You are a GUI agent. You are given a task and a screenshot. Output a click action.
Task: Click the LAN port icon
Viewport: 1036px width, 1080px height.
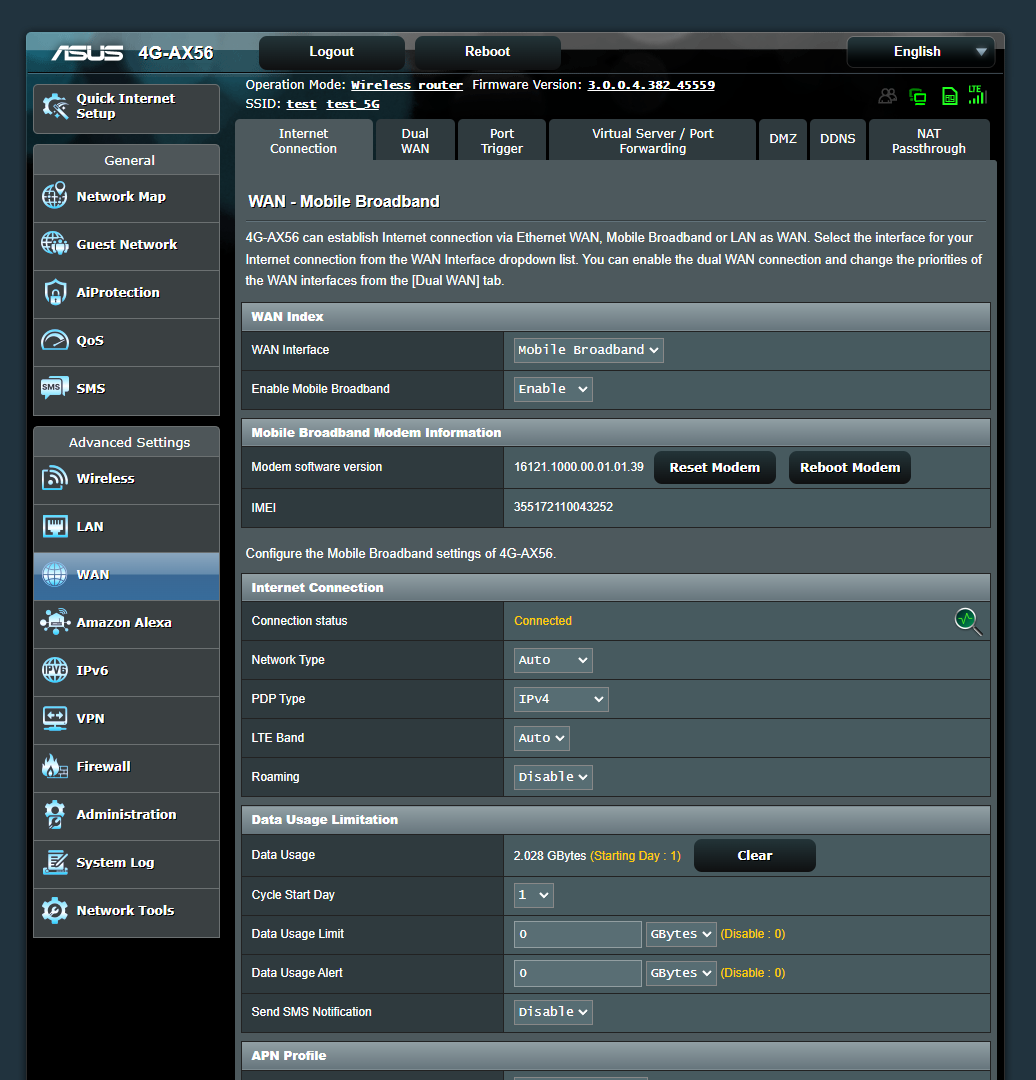click(x=54, y=526)
